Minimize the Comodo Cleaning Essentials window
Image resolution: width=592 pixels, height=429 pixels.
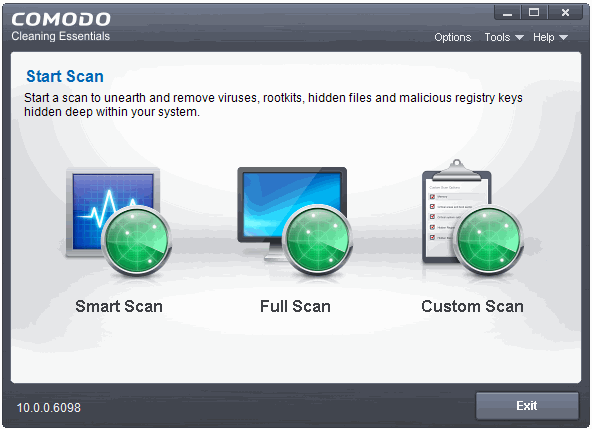point(507,13)
